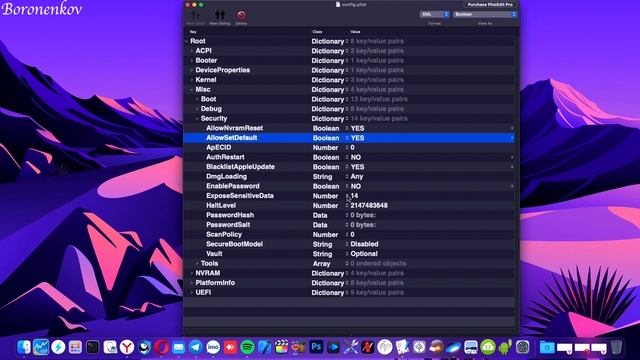This screenshot has width=640, height=360.
Task: Expand the Tools disclosure triangle
Action: coord(197,264)
